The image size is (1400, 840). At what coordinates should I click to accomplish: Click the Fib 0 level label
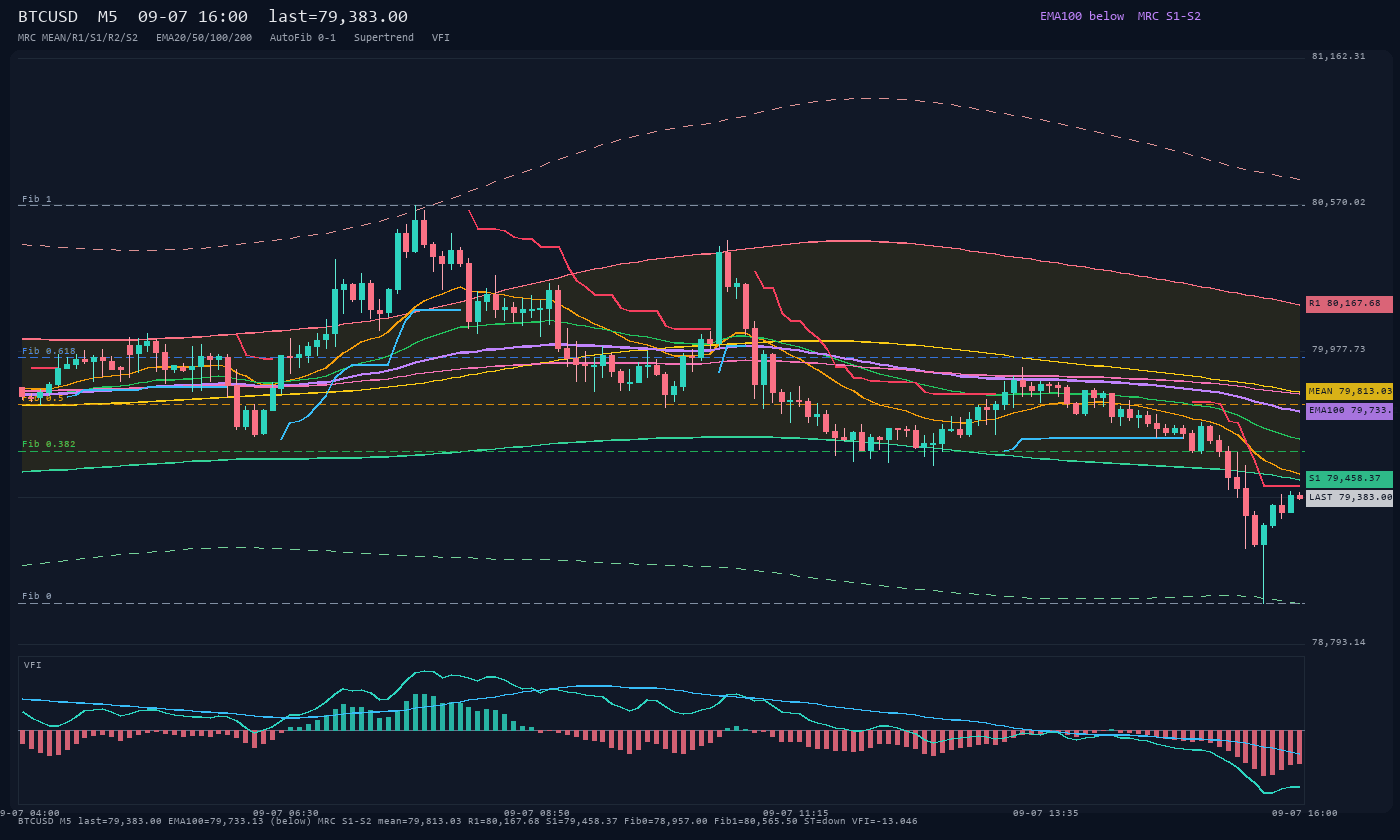click(x=37, y=597)
